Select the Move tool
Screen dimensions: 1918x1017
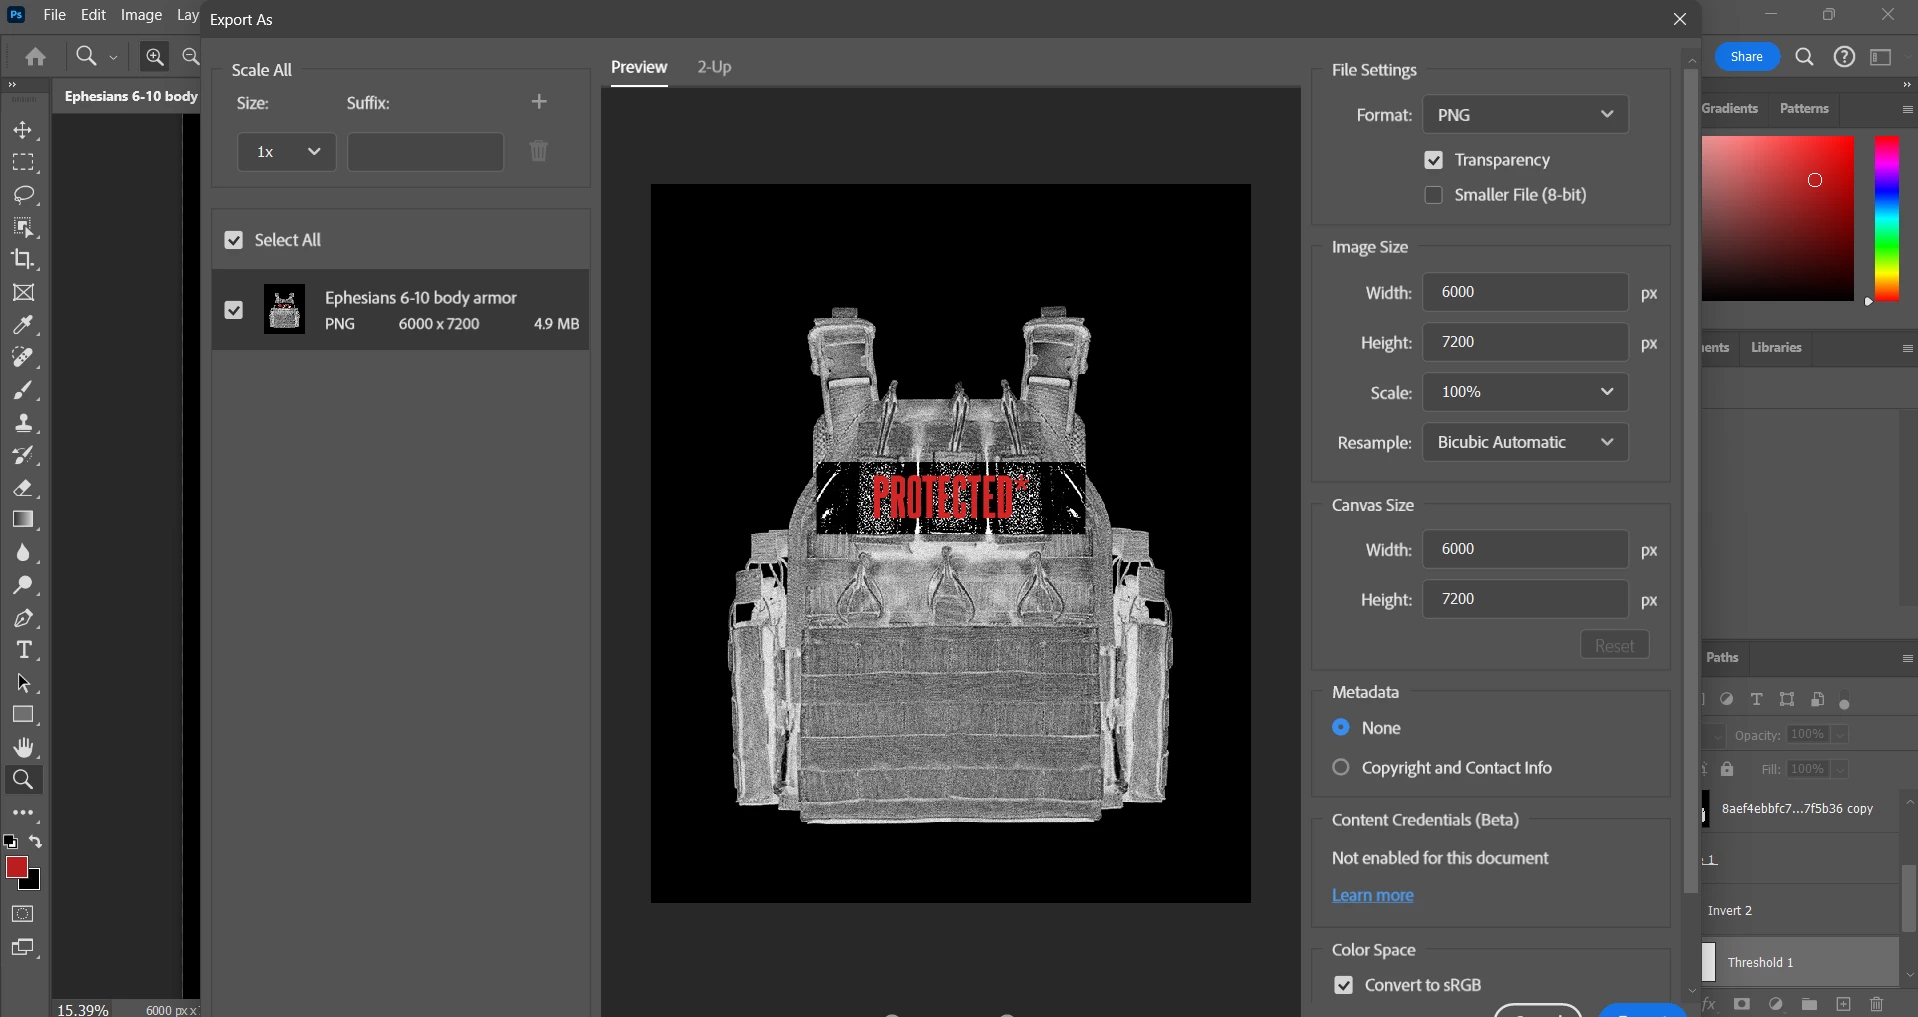tap(23, 130)
